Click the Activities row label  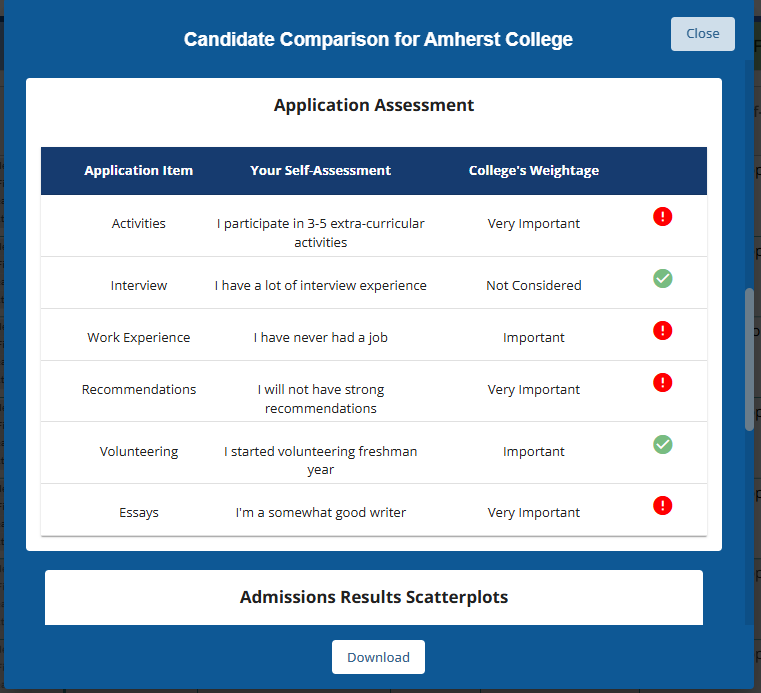click(x=139, y=223)
